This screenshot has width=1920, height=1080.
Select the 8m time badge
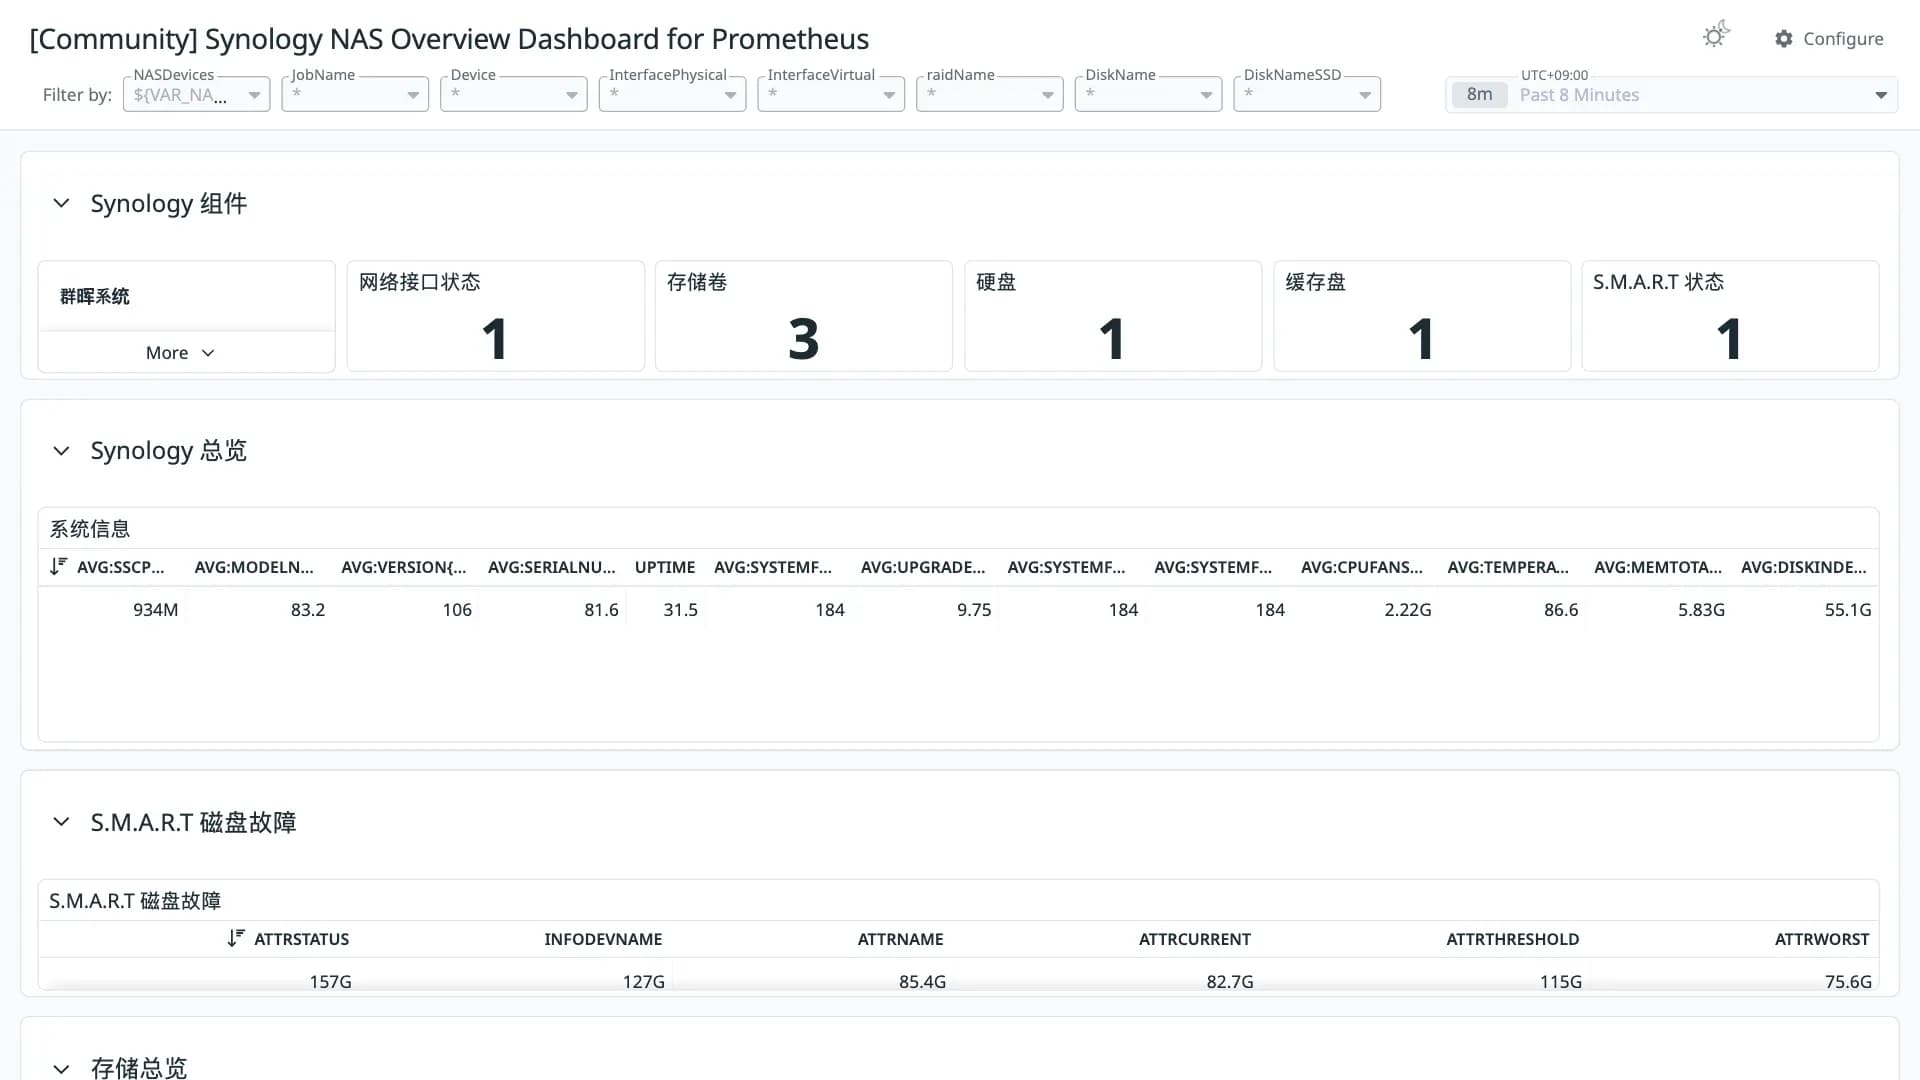1479,94
